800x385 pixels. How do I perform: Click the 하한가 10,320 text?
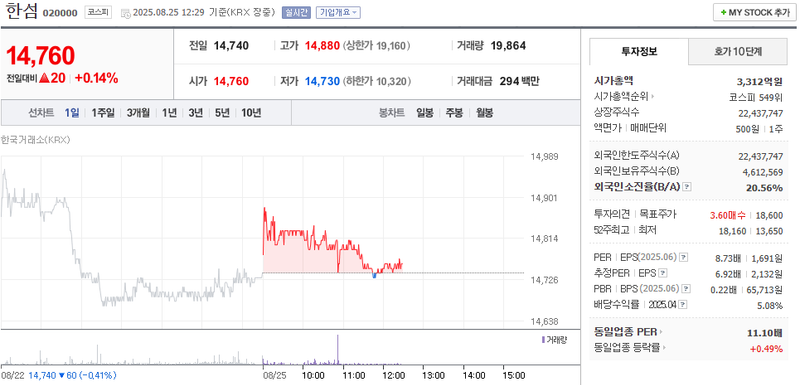click(377, 81)
